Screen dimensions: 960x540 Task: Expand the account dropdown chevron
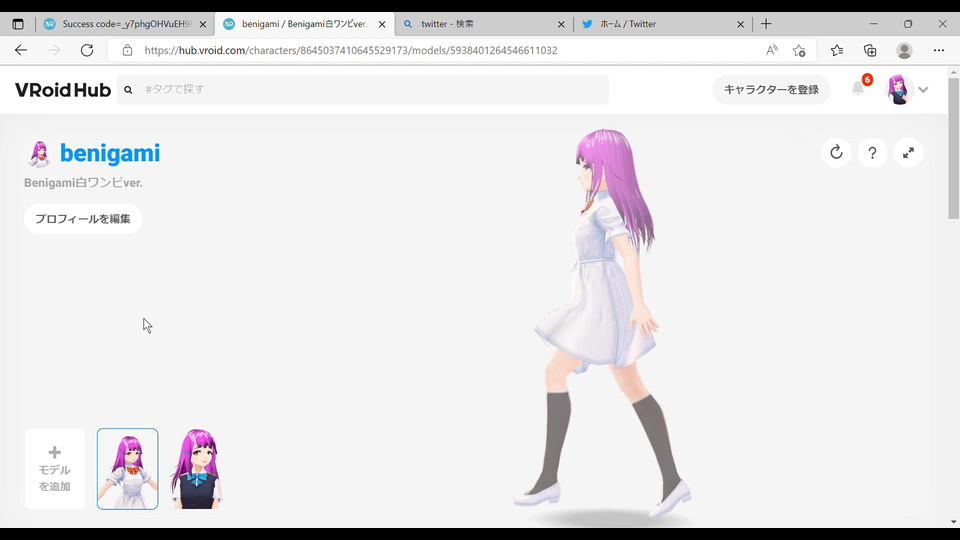923,89
